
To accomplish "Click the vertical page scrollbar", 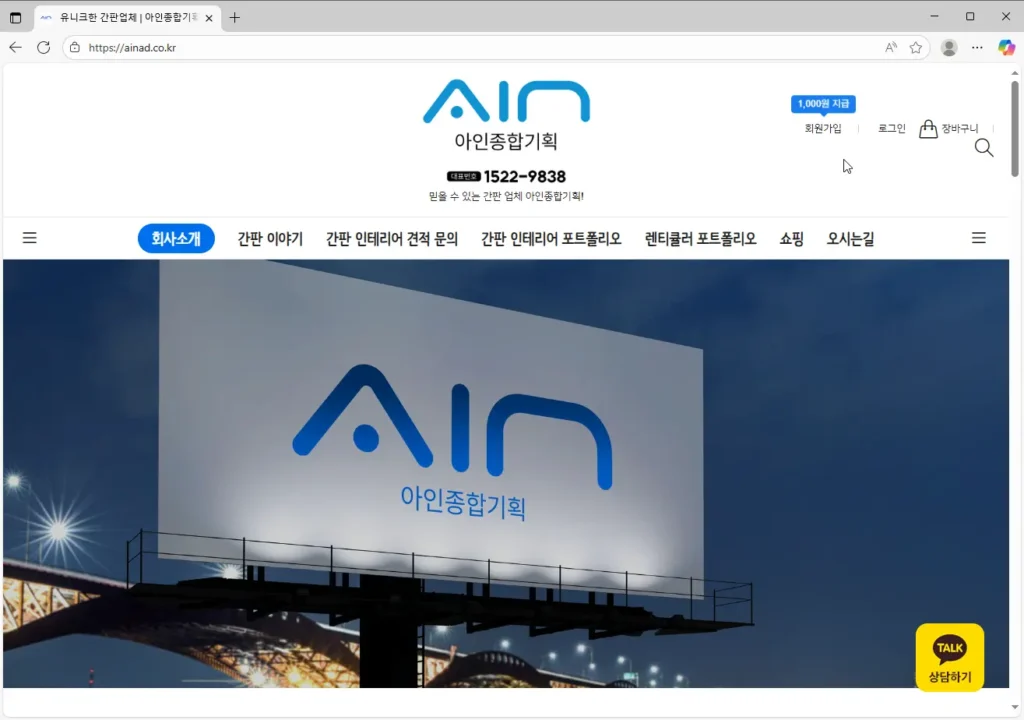I will pos(1014,129).
